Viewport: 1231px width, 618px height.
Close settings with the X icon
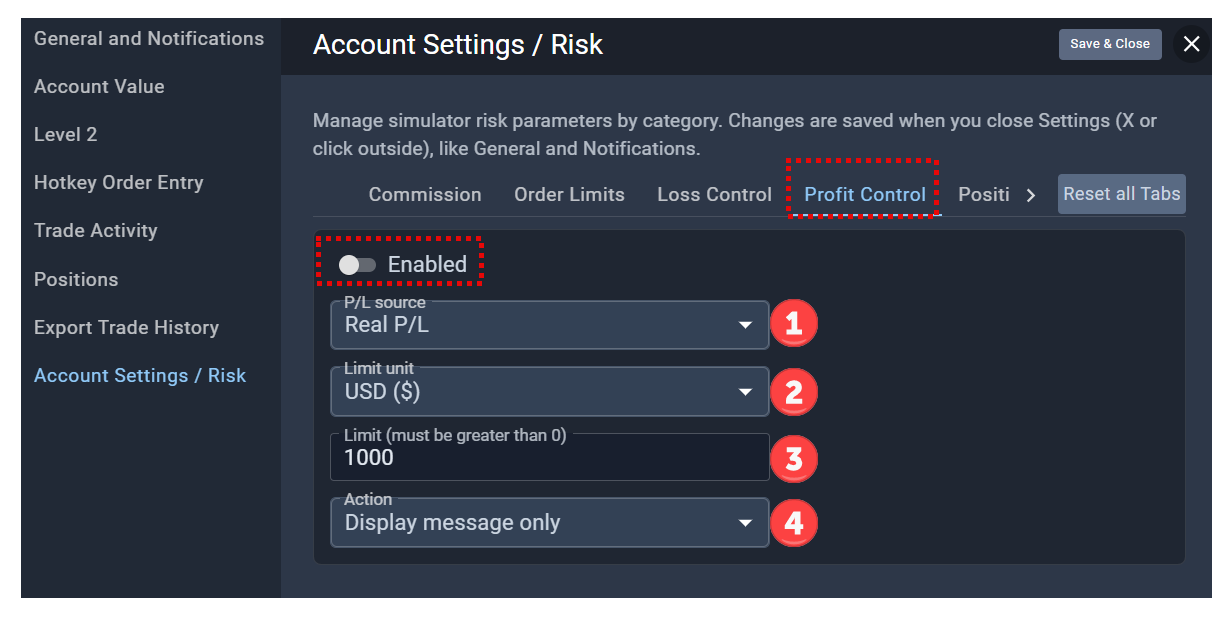(1191, 44)
